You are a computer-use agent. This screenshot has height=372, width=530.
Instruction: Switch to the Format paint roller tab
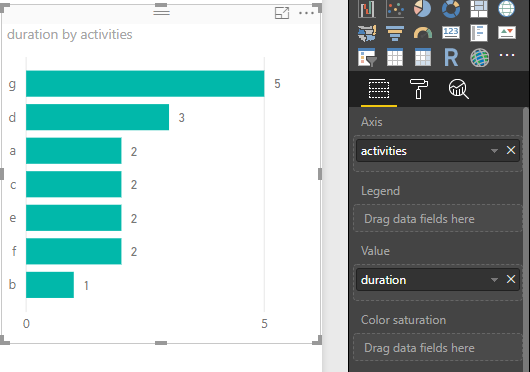tap(419, 89)
